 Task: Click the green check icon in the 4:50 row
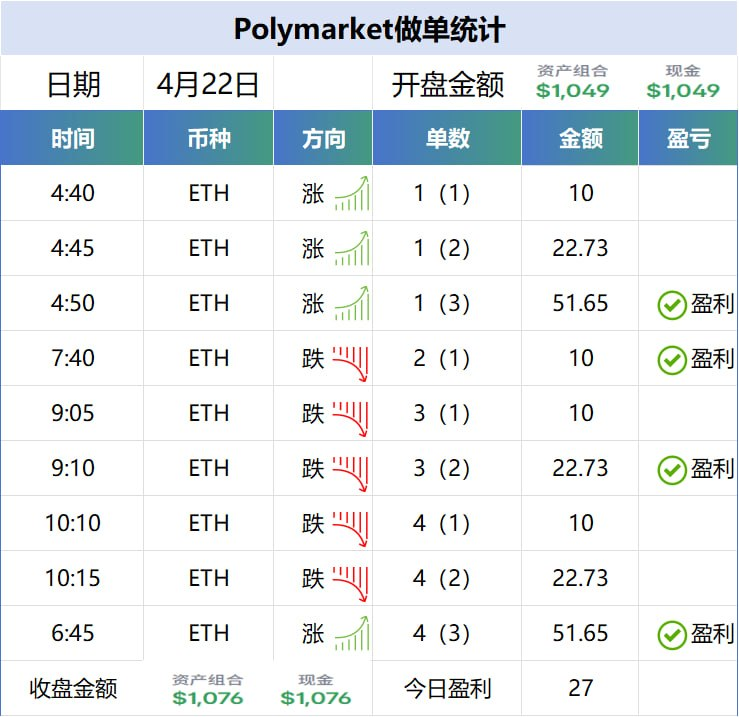tap(672, 305)
